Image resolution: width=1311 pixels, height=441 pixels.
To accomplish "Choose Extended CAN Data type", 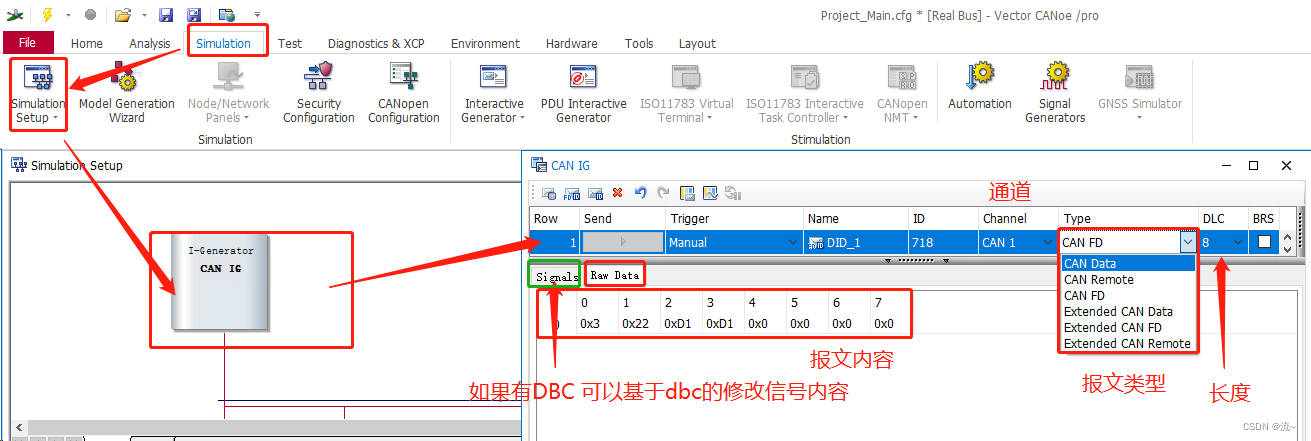I will point(1128,312).
